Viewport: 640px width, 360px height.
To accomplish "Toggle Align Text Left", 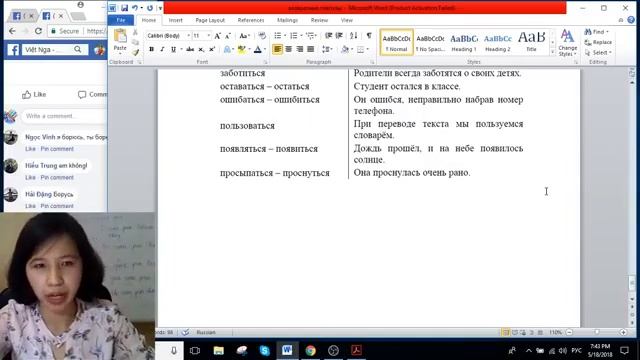I will 278,49.
